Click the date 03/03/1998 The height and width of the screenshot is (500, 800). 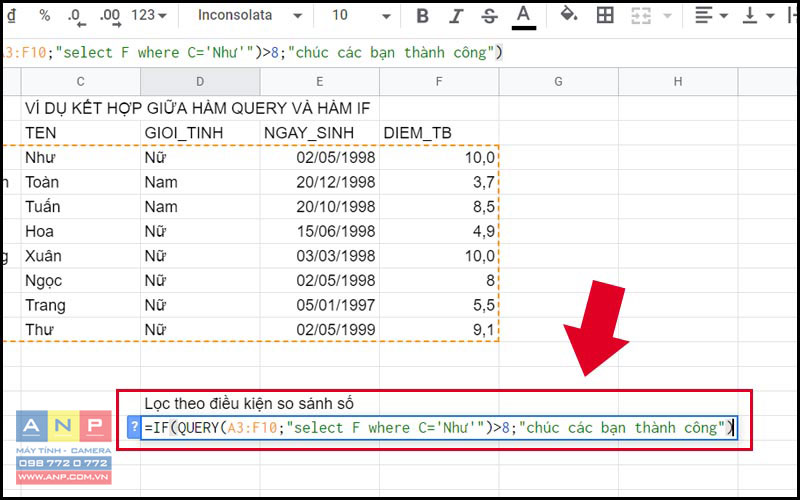coord(319,256)
